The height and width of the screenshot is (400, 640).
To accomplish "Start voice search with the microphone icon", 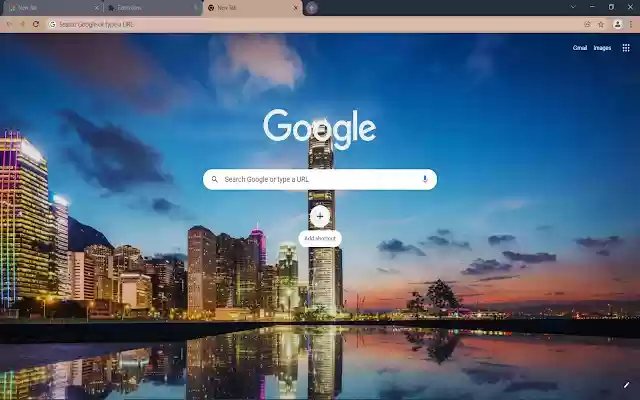I will pos(425,179).
